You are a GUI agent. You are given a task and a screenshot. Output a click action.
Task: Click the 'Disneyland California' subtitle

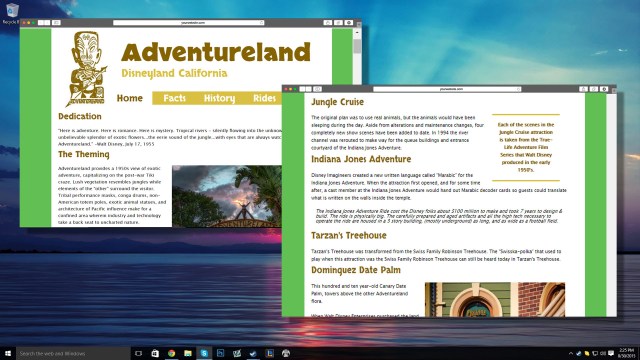coord(174,73)
